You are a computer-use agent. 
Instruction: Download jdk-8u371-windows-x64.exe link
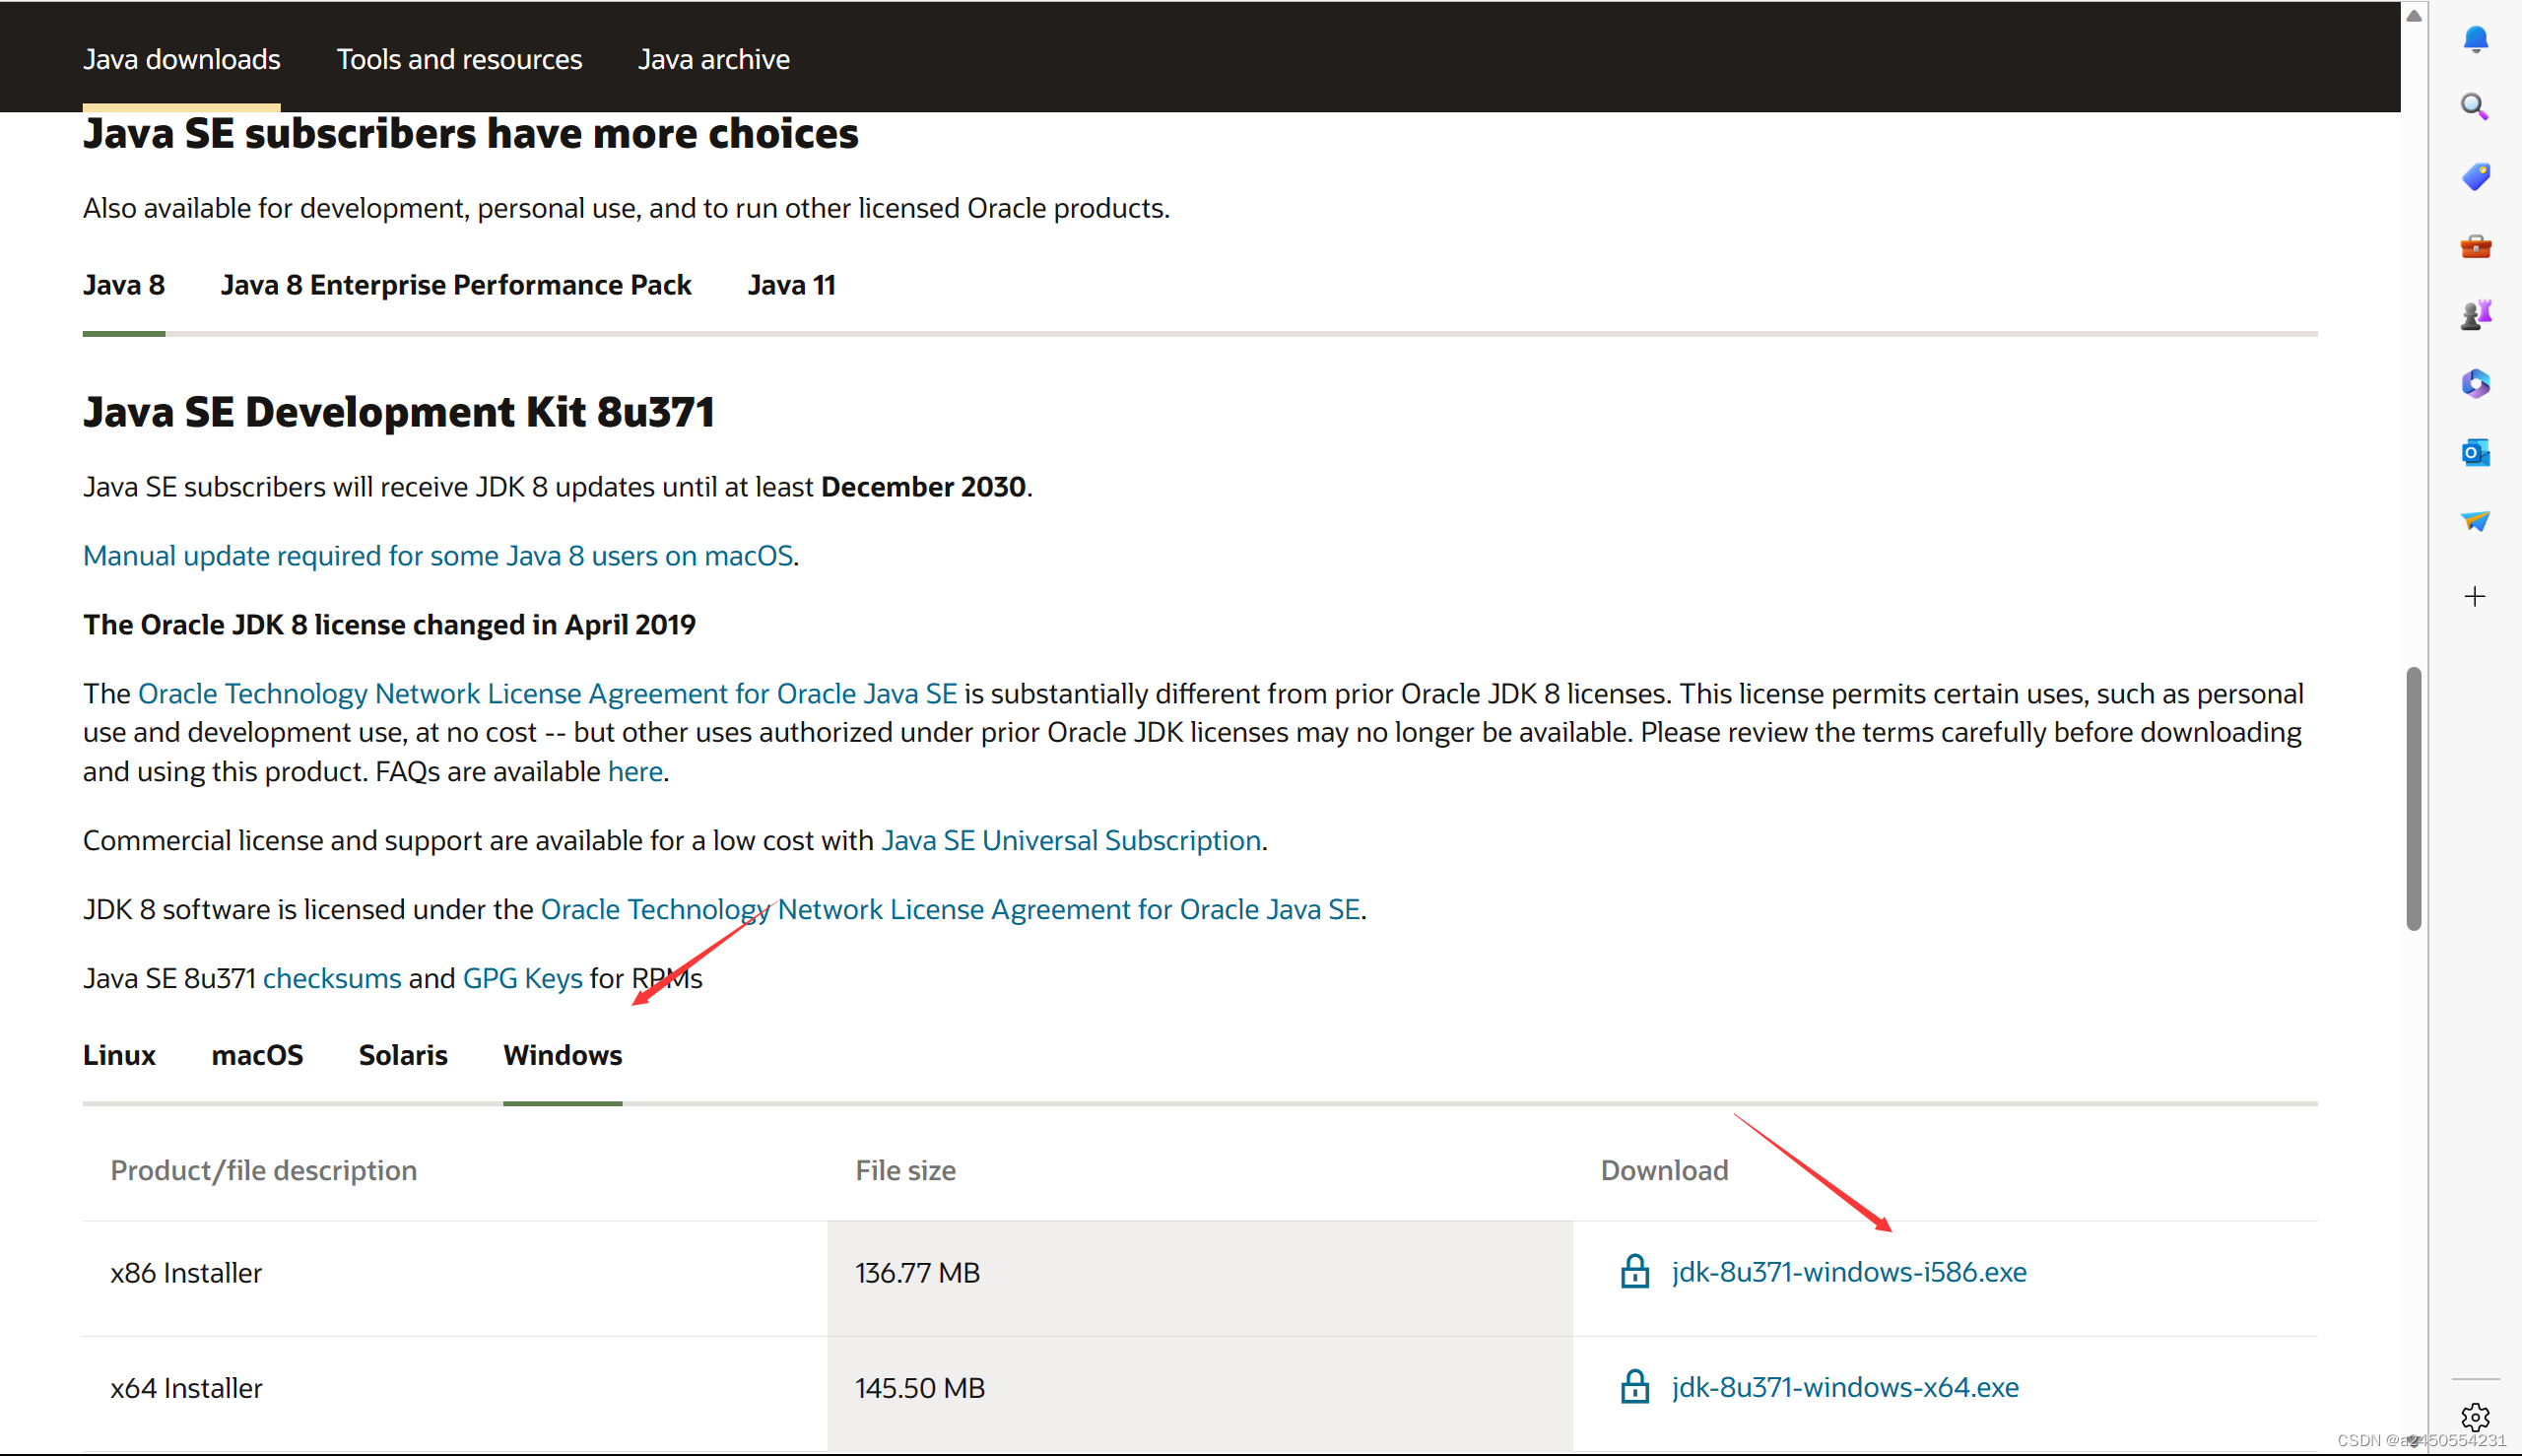point(1844,1387)
